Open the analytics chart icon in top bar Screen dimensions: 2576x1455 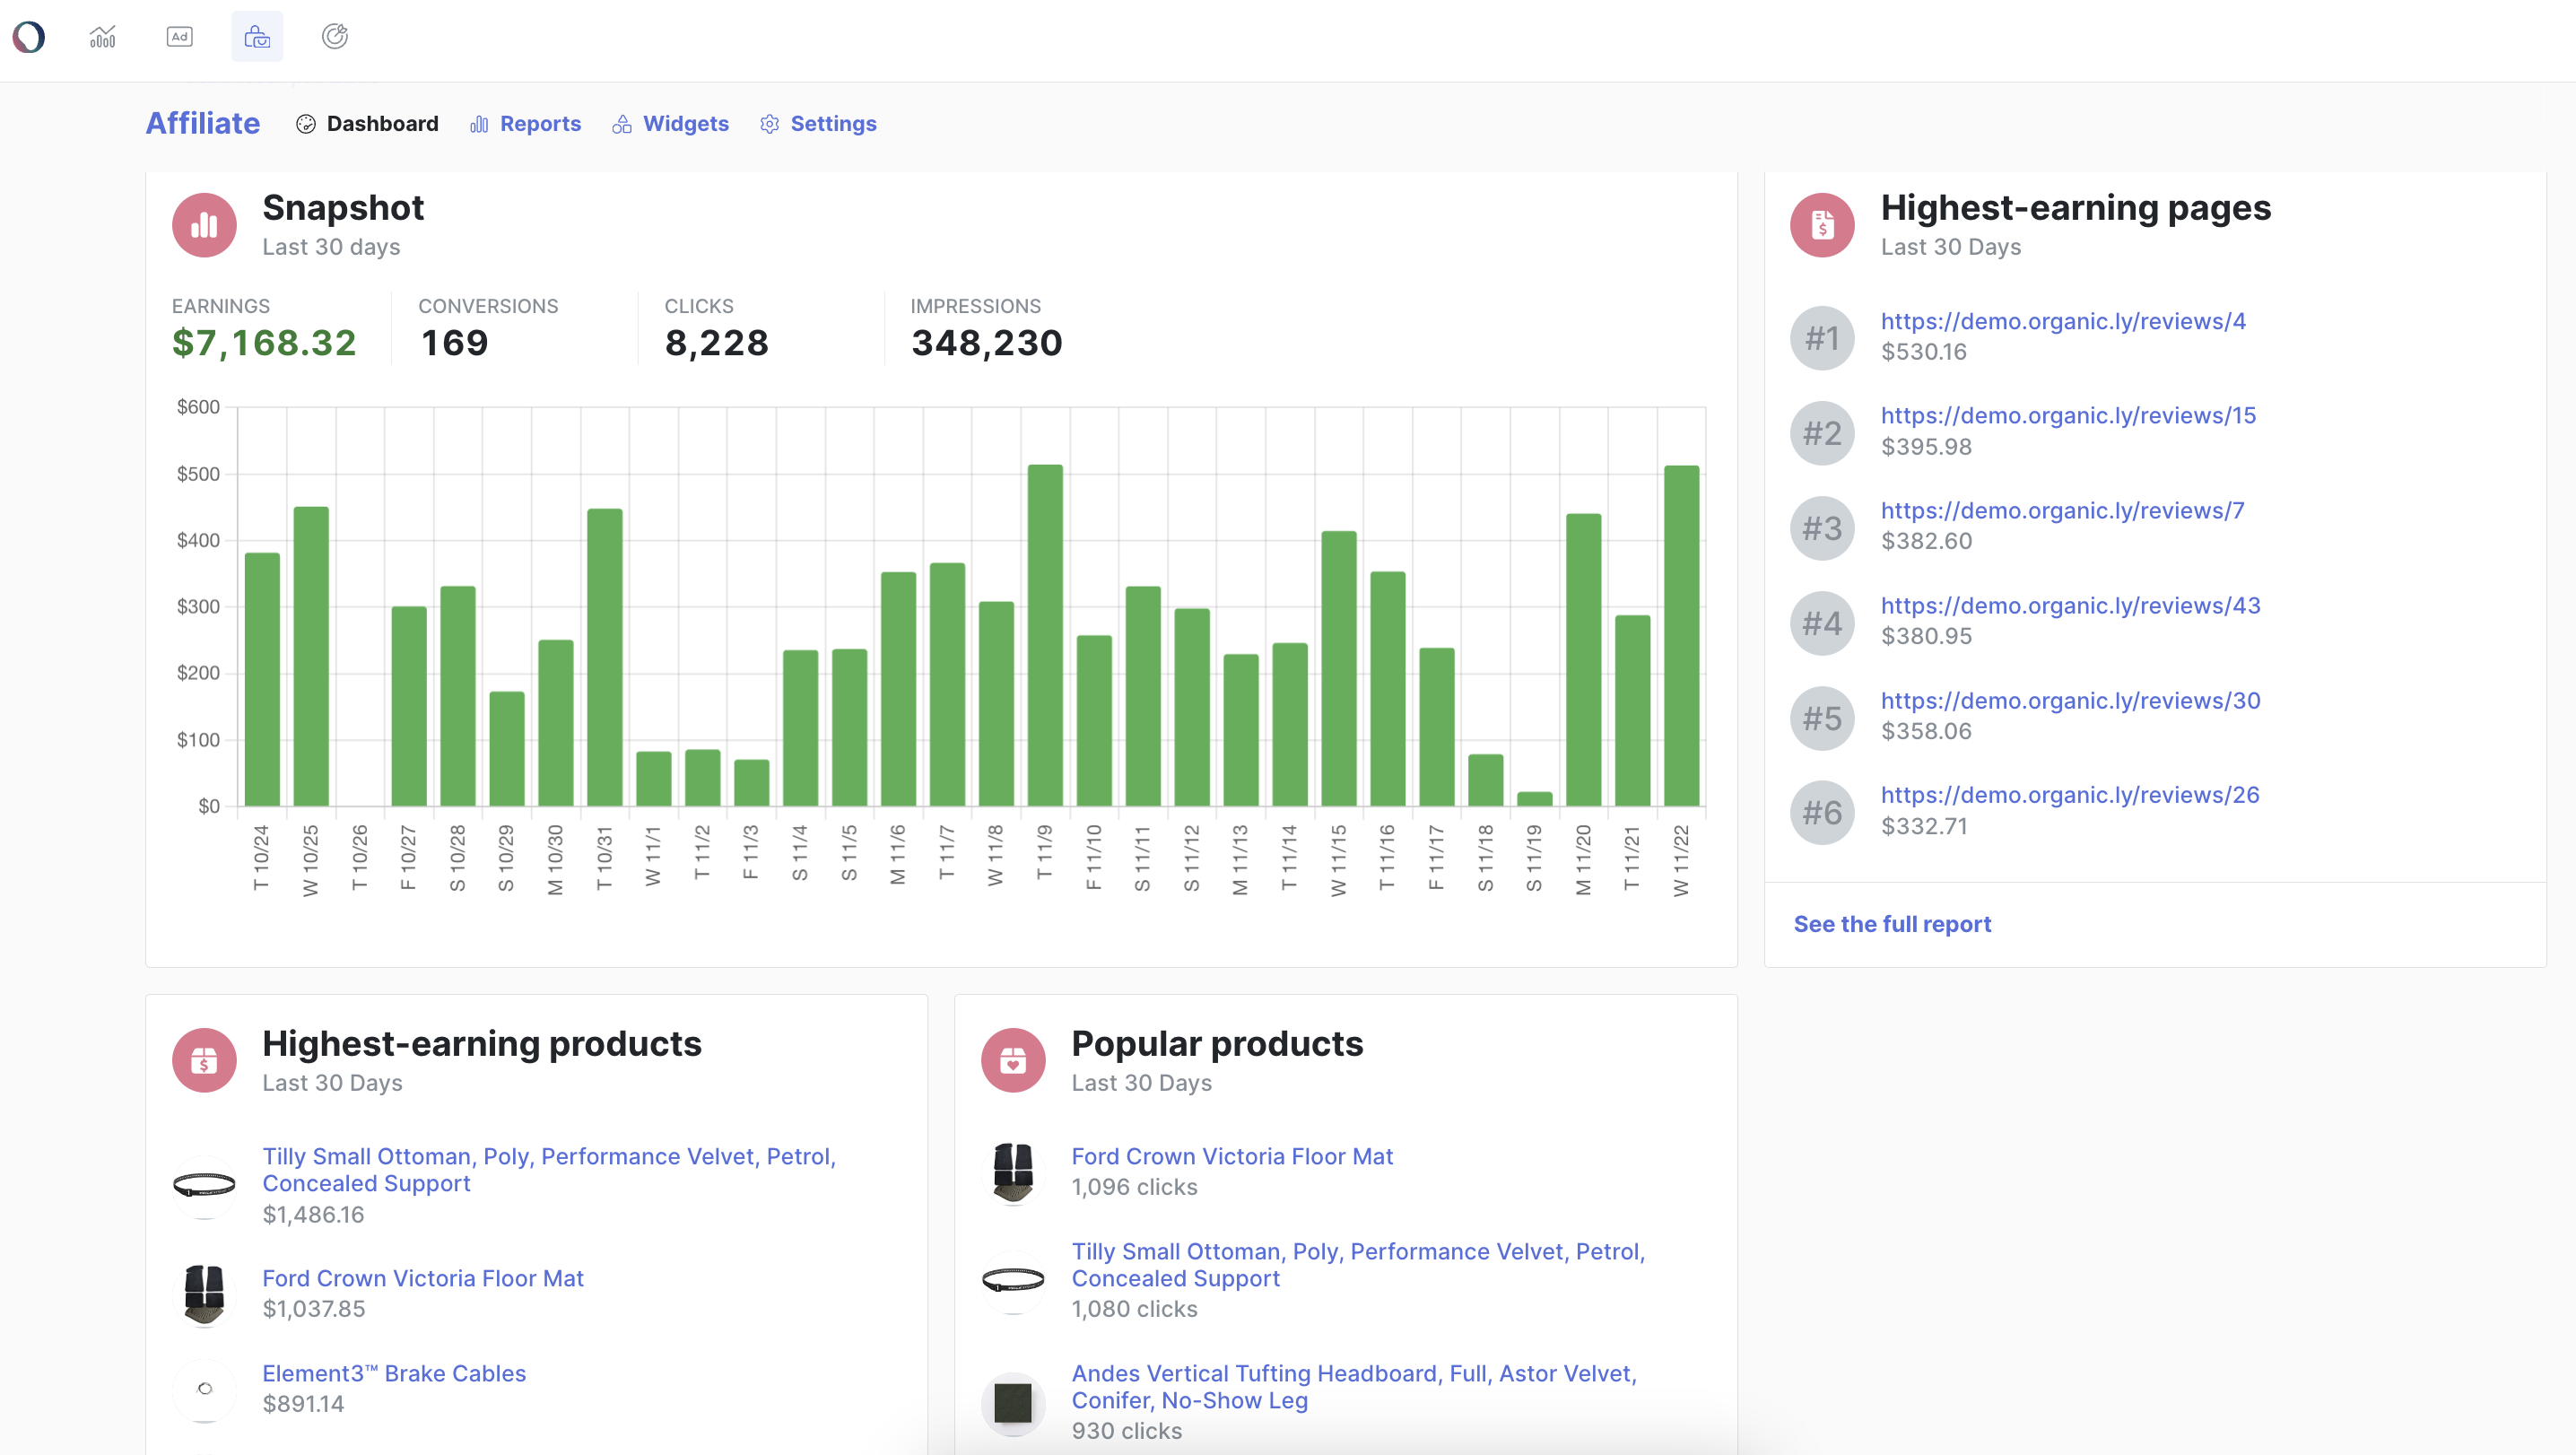[103, 37]
